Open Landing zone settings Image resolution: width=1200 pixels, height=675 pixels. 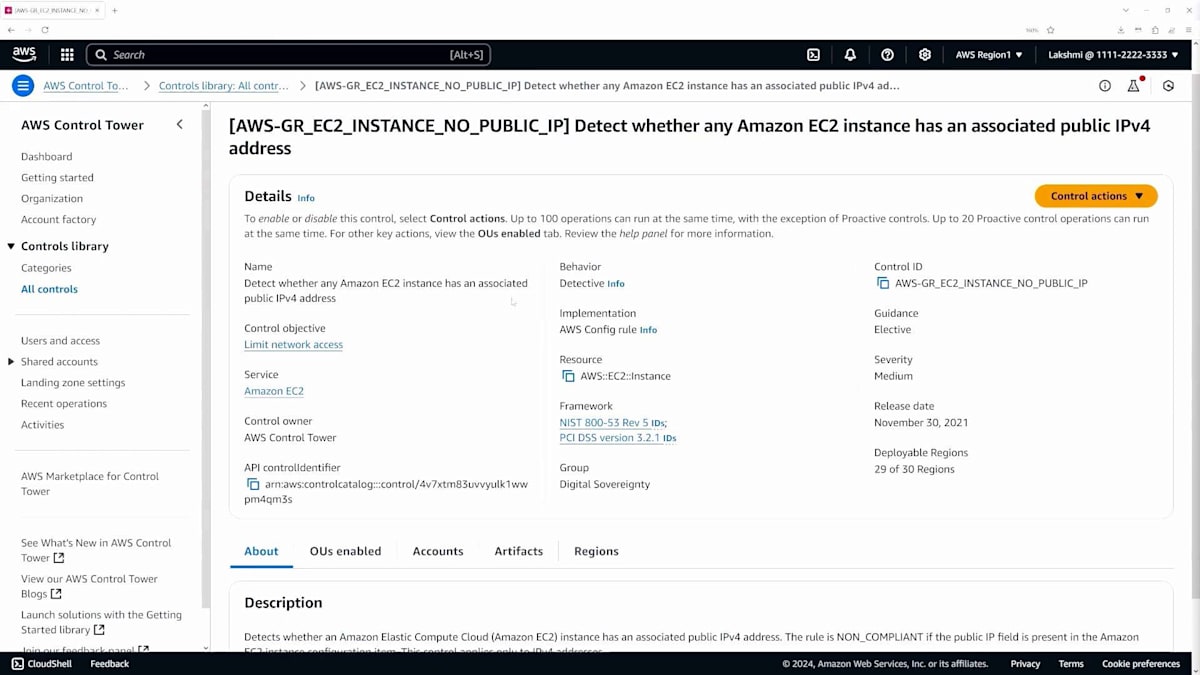click(x=73, y=383)
